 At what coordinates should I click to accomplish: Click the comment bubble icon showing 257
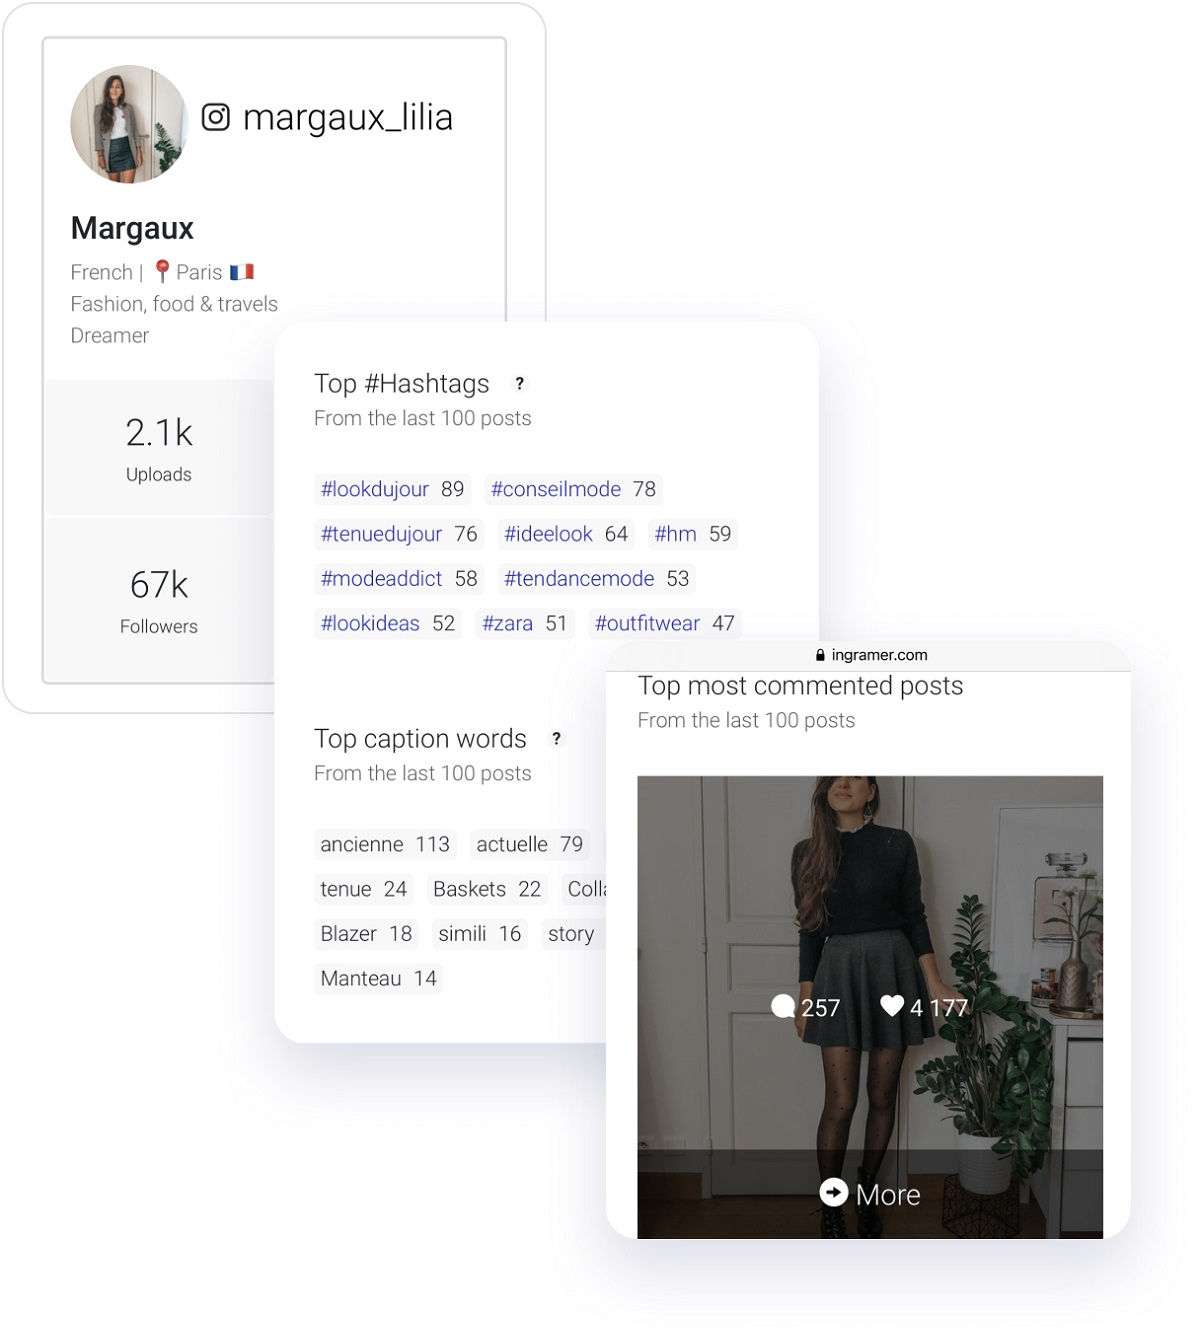pos(783,1006)
